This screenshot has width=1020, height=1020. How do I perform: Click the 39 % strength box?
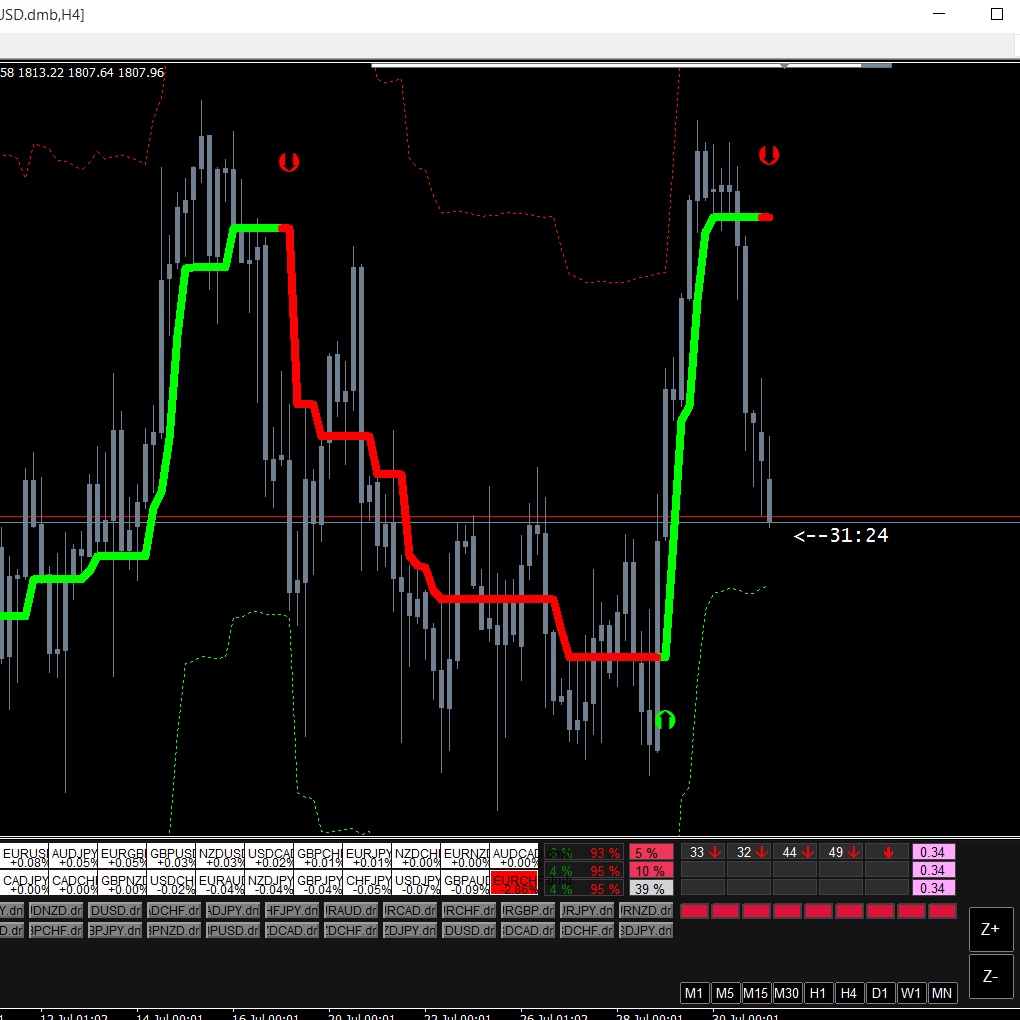click(x=650, y=889)
